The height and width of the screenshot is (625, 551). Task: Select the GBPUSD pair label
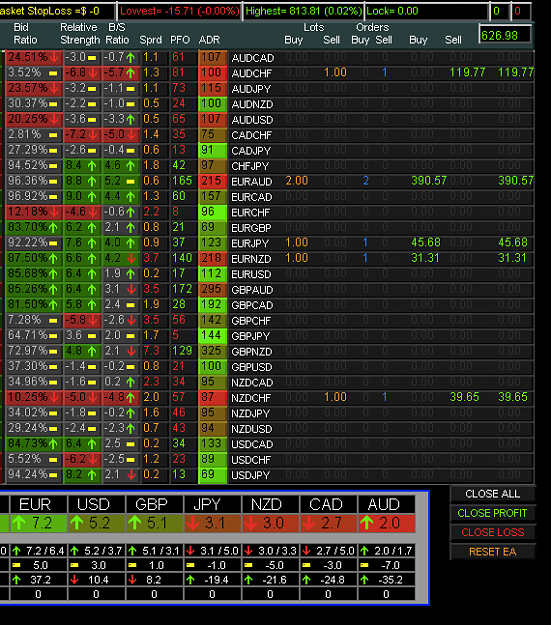click(252, 367)
